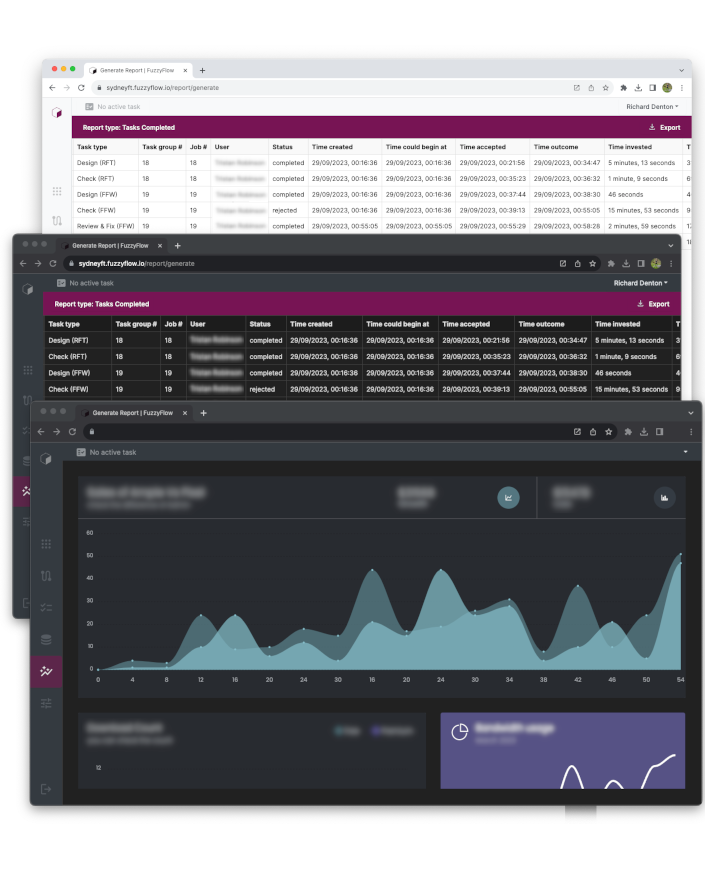Click the settings sliders icon in dashboard sidebar
The height and width of the screenshot is (870, 705).
coord(46,703)
